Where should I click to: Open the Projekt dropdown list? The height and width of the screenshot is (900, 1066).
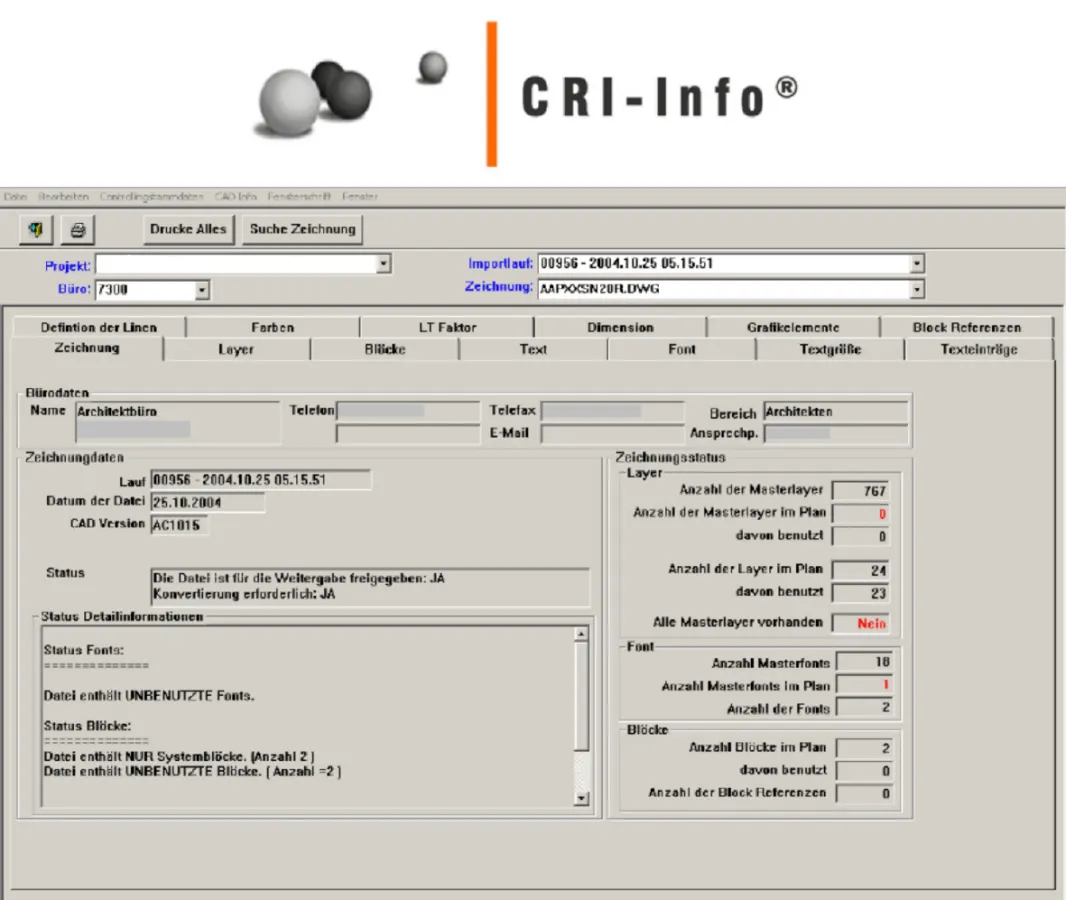point(382,263)
